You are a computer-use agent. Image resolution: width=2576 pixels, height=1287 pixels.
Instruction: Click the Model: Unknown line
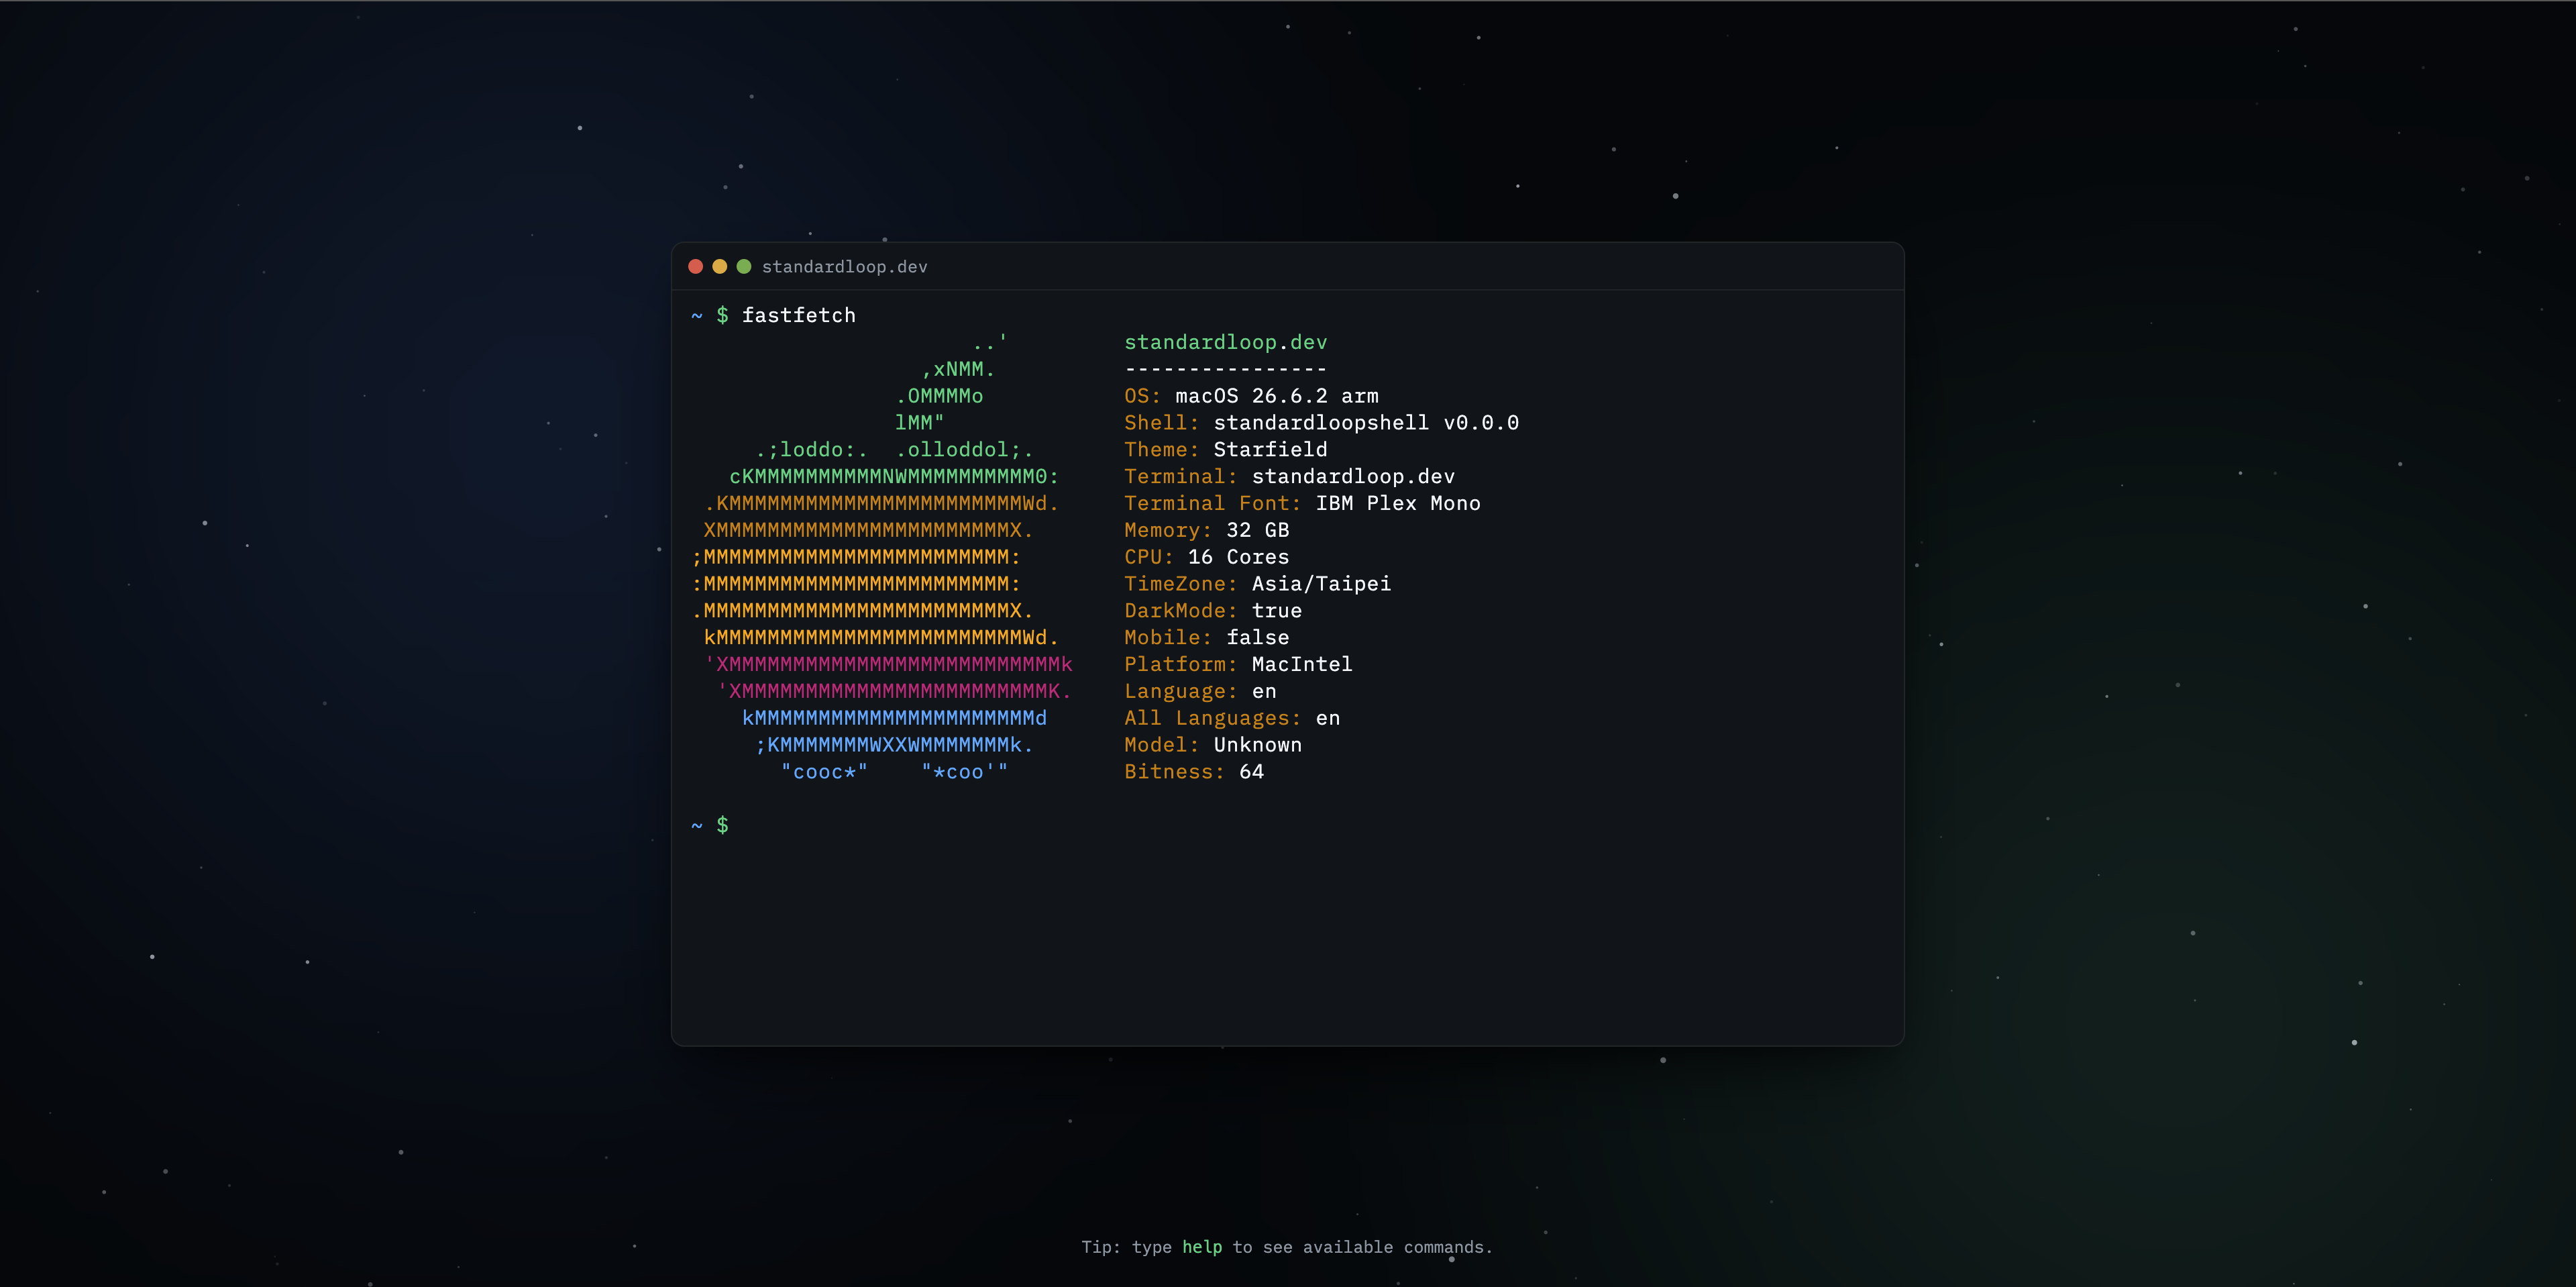tap(1213, 745)
